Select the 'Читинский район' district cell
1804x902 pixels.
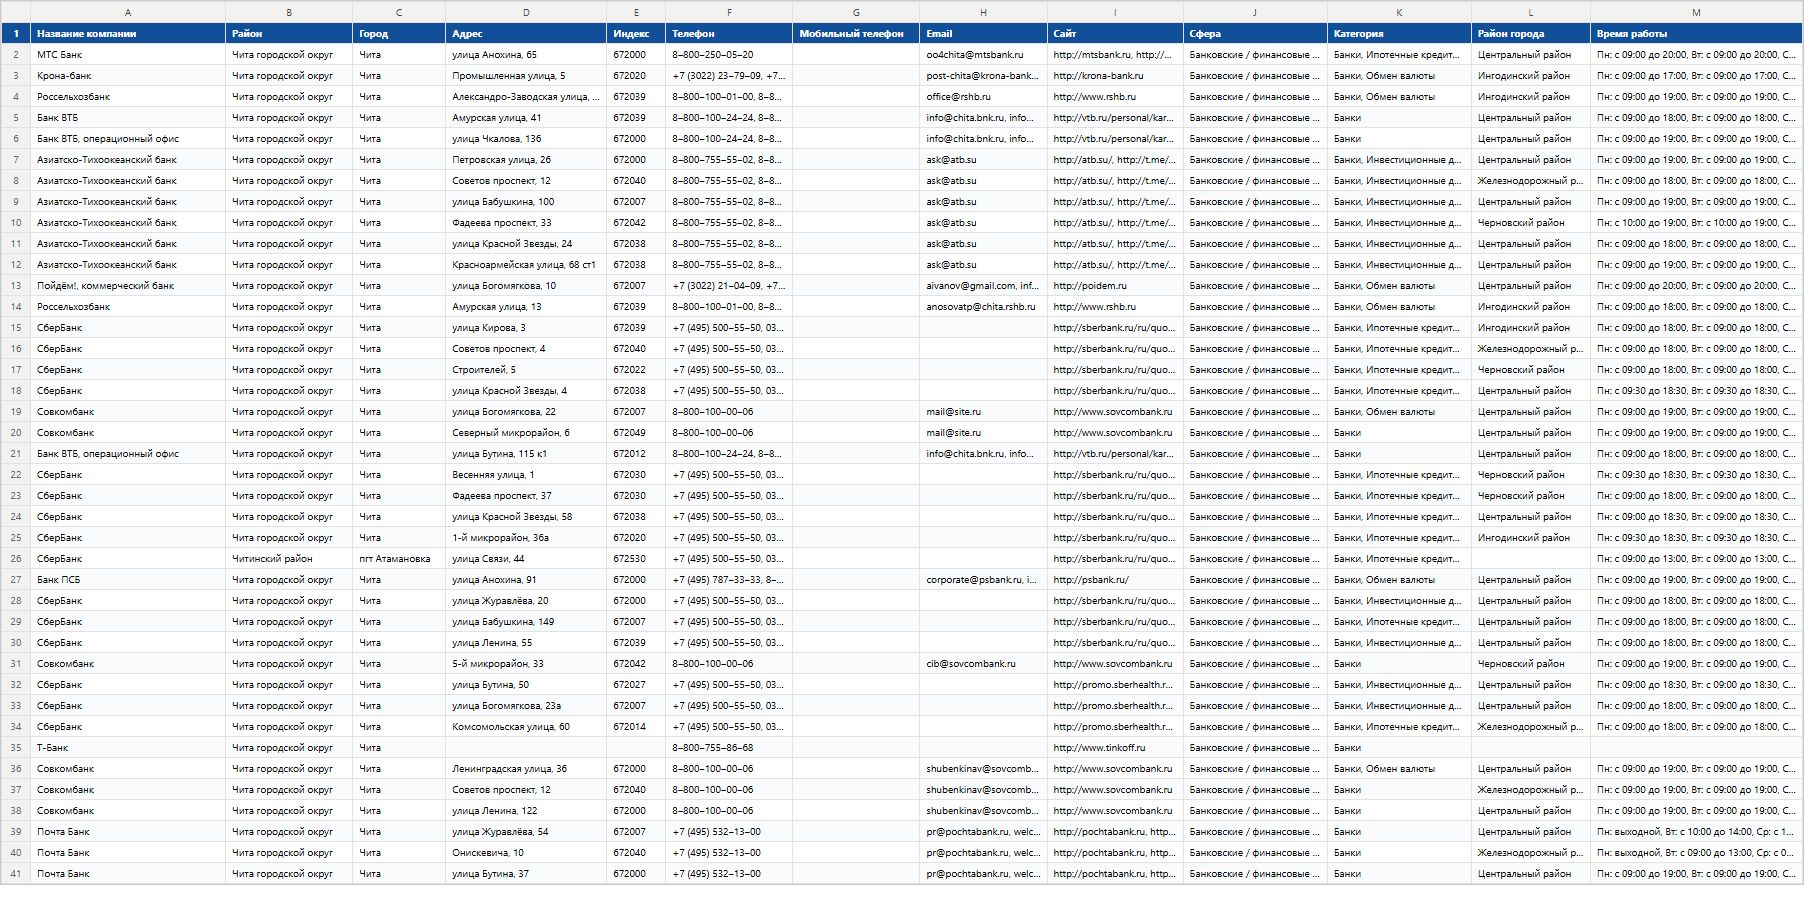(289, 559)
